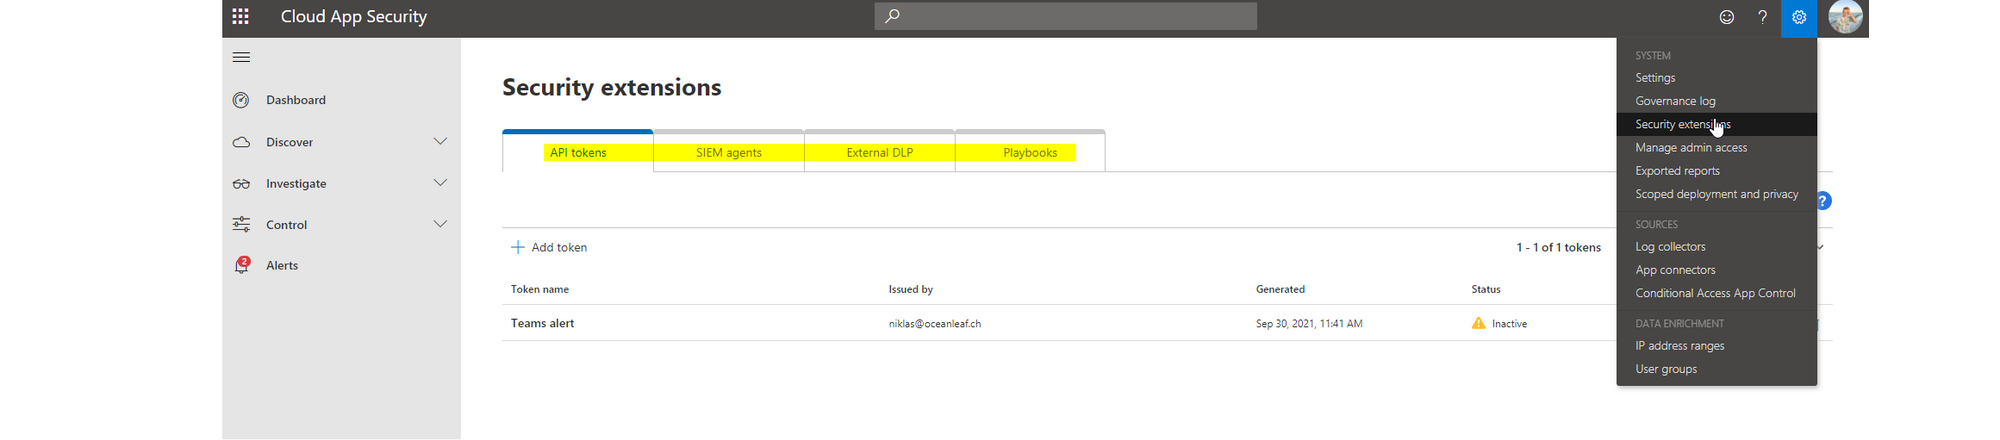Click the 1 - 1 of 1 tokens counter
2000x440 pixels.
click(x=1558, y=247)
